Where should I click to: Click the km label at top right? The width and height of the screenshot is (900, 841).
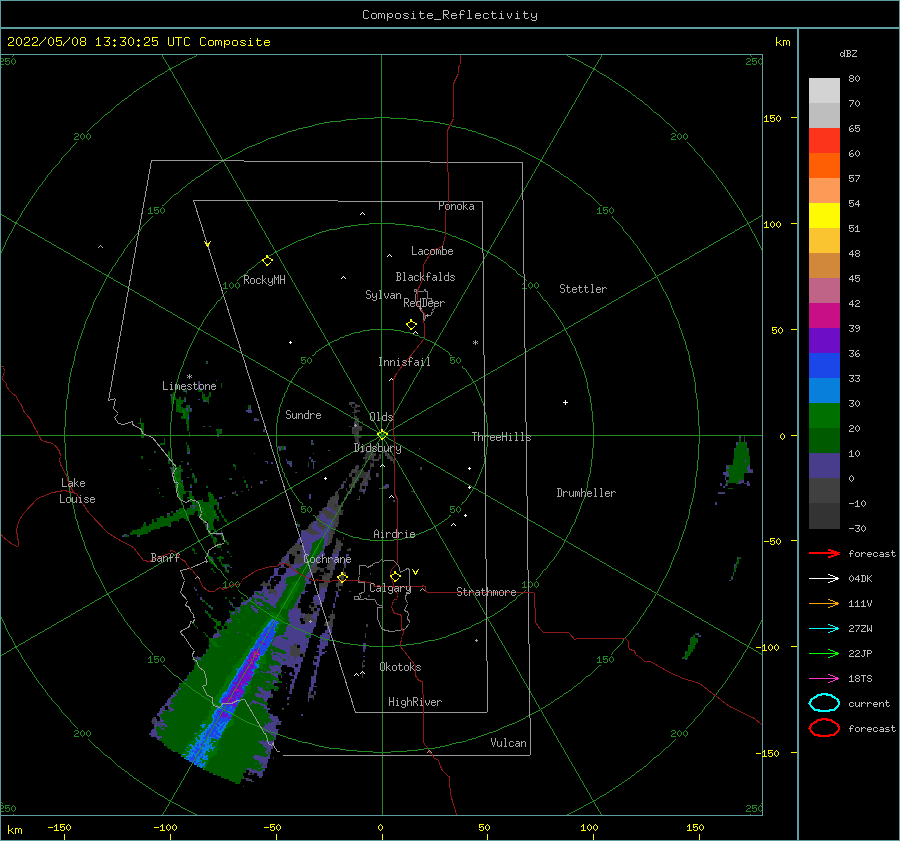(x=783, y=42)
